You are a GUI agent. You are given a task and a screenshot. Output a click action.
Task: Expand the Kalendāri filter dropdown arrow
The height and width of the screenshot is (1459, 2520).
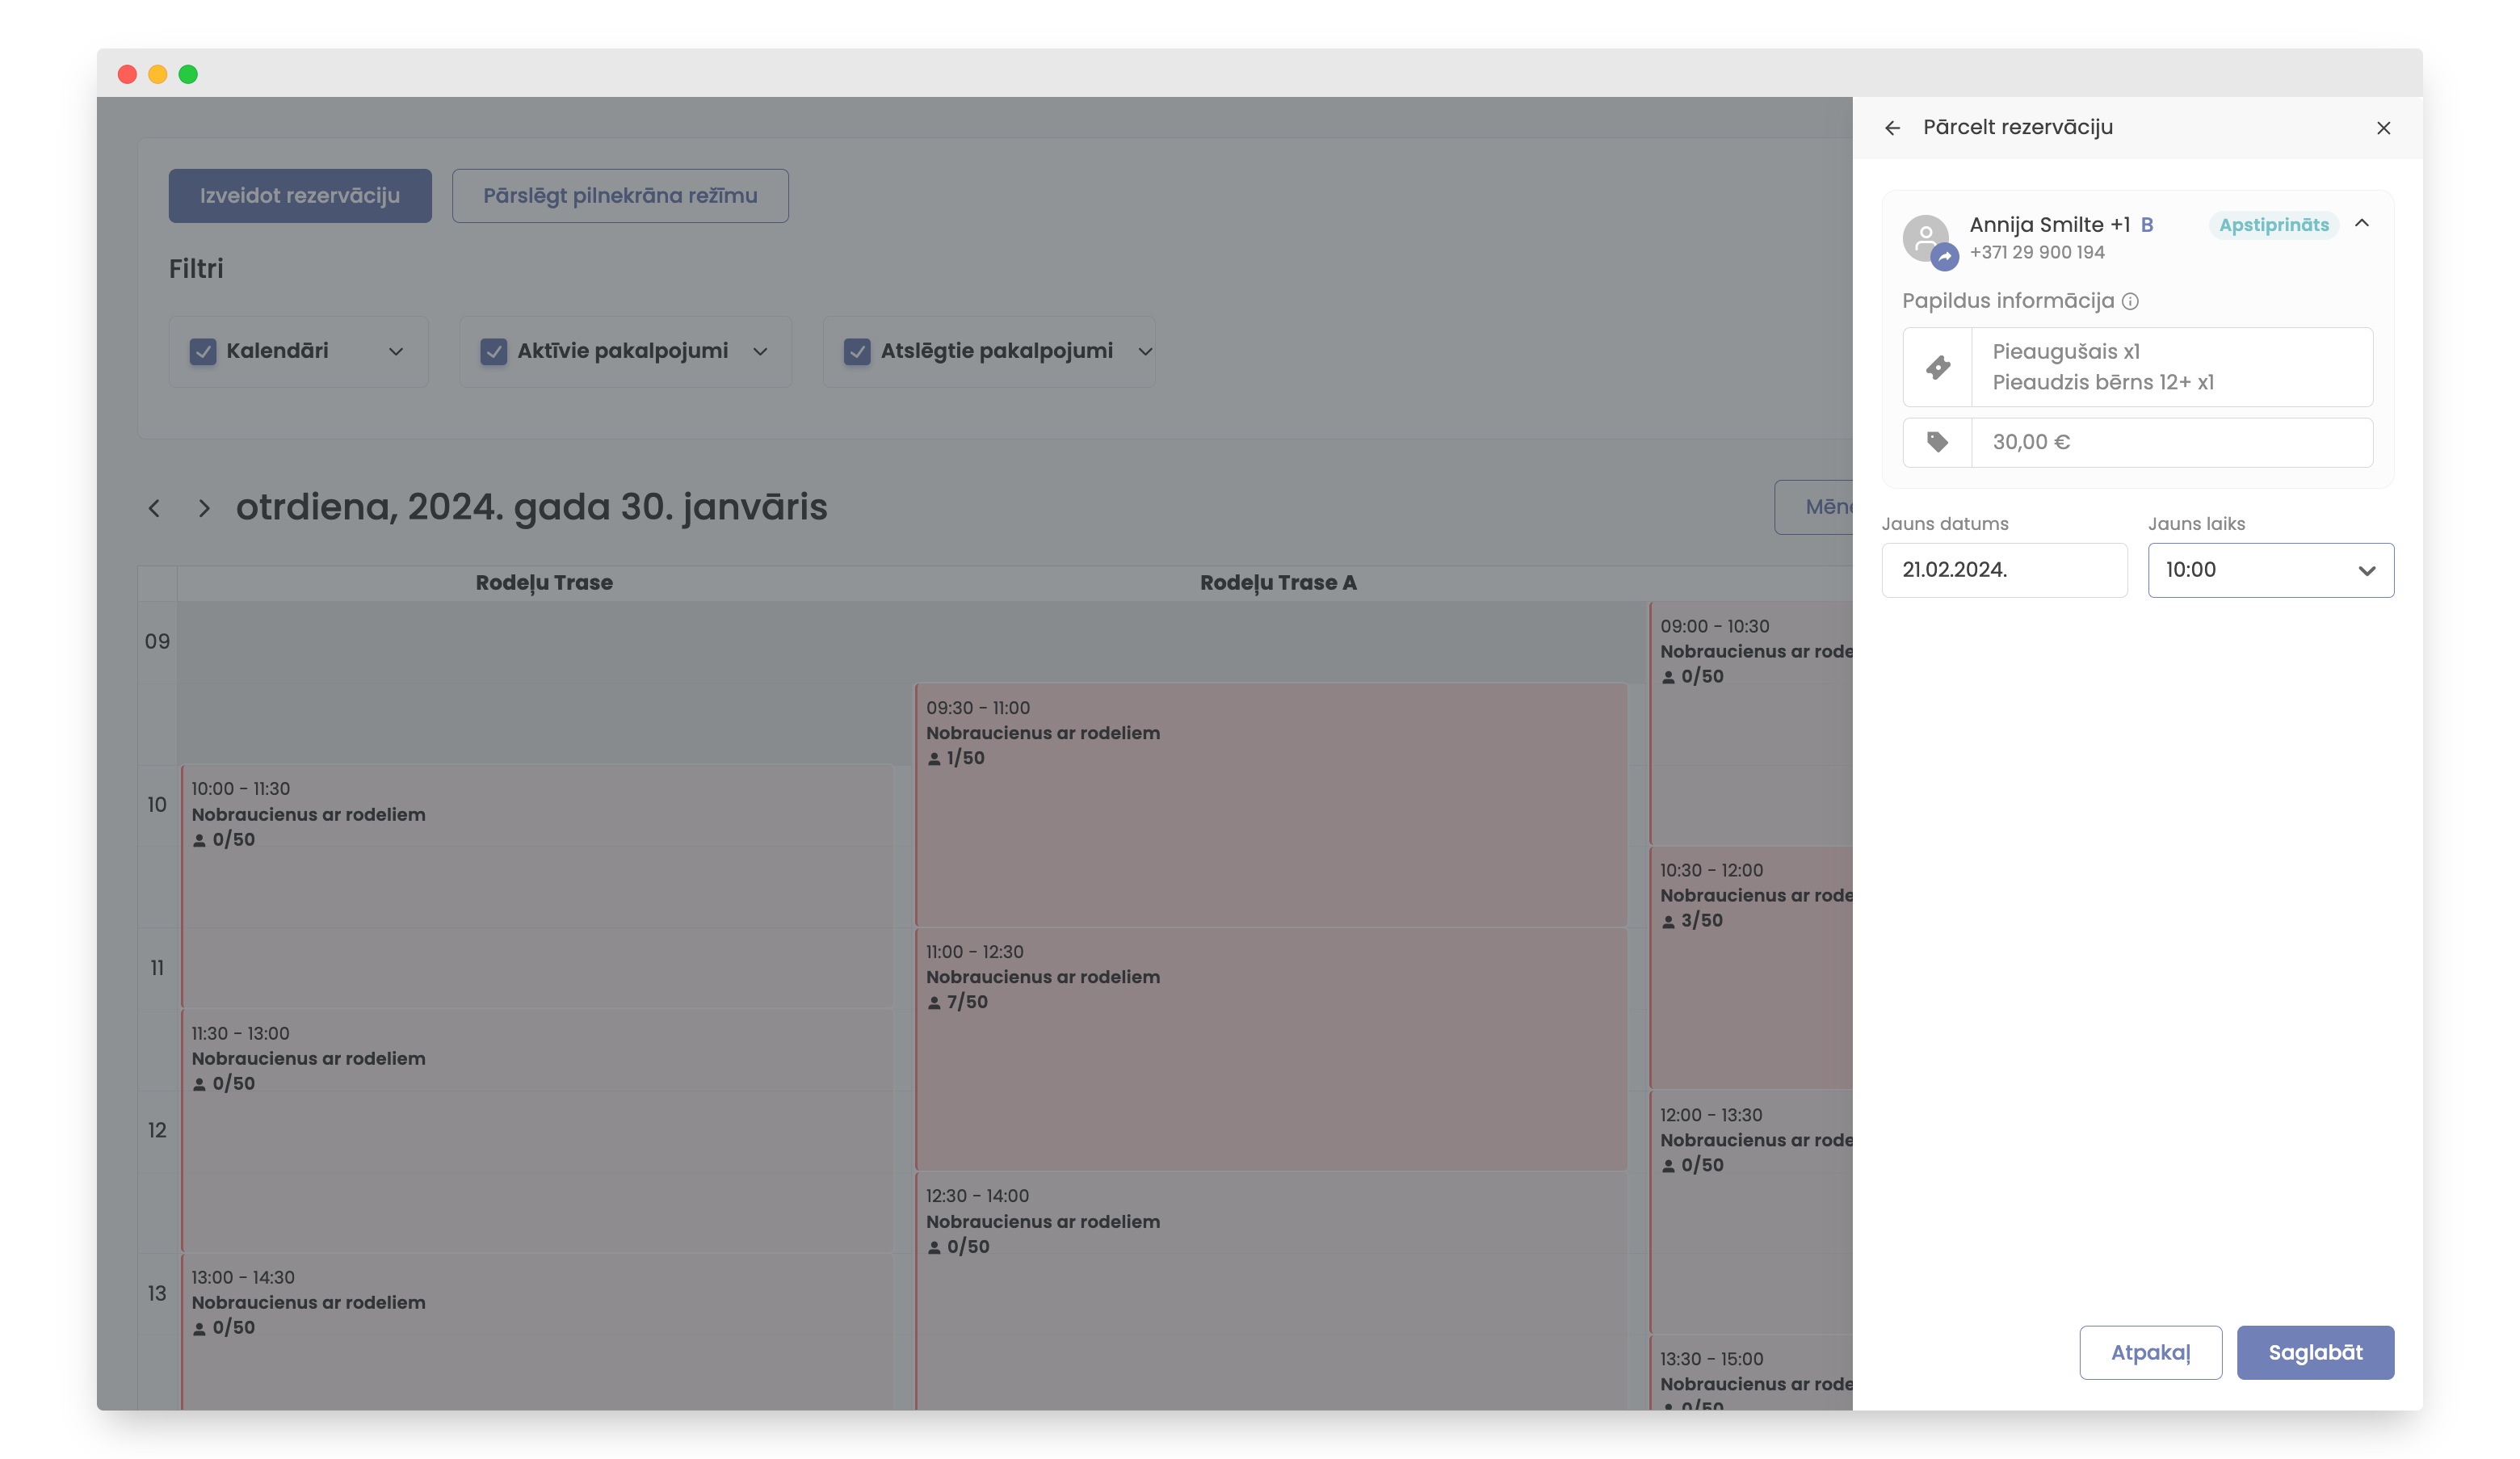[x=396, y=351]
